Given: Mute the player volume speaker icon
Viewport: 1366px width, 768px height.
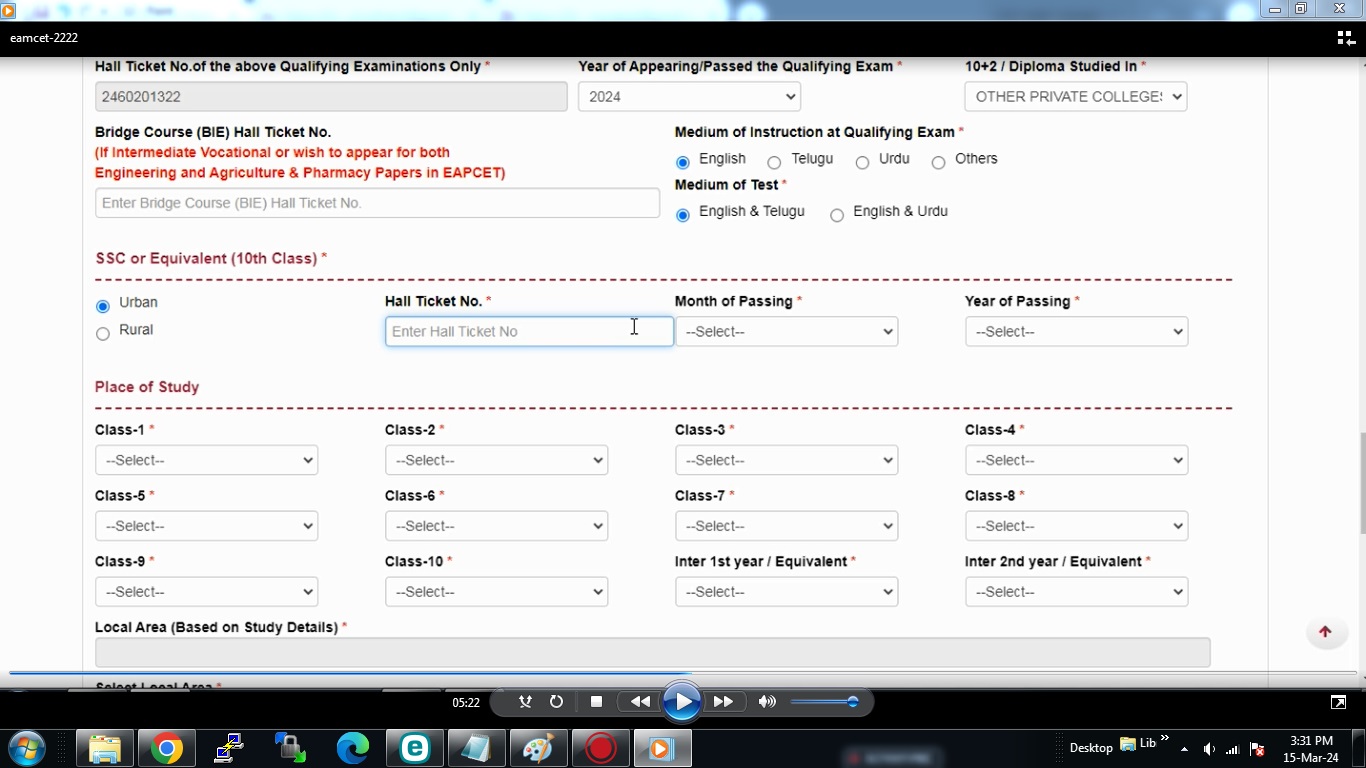Looking at the screenshot, I should click(767, 702).
